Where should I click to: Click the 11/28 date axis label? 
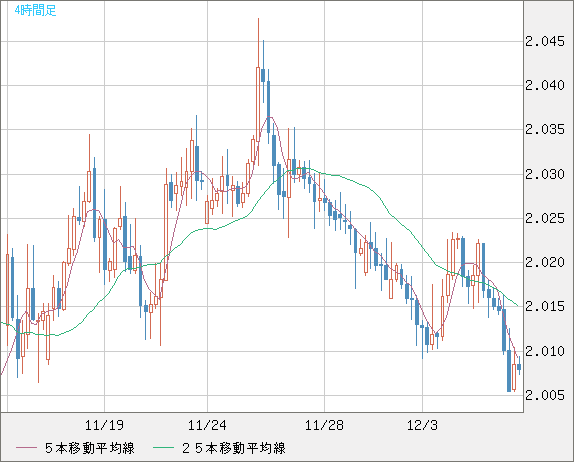[x=324, y=425]
